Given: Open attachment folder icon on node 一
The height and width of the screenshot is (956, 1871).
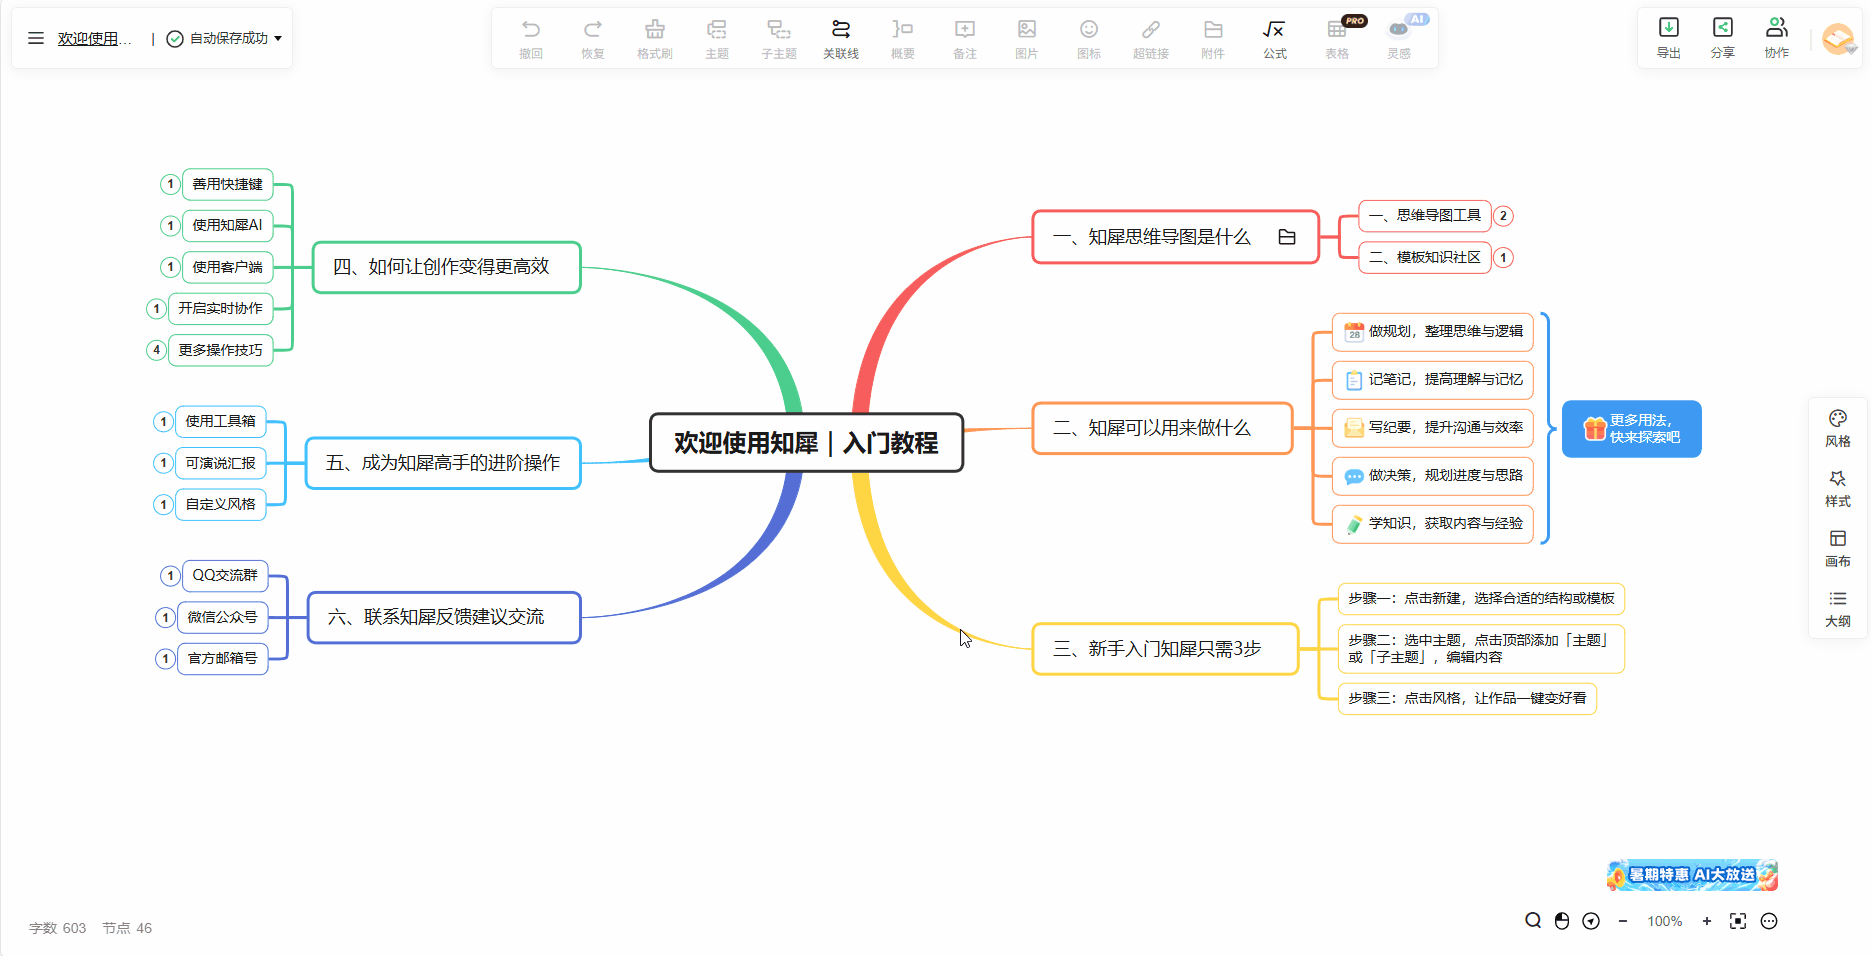Looking at the screenshot, I should (1287, 237).
